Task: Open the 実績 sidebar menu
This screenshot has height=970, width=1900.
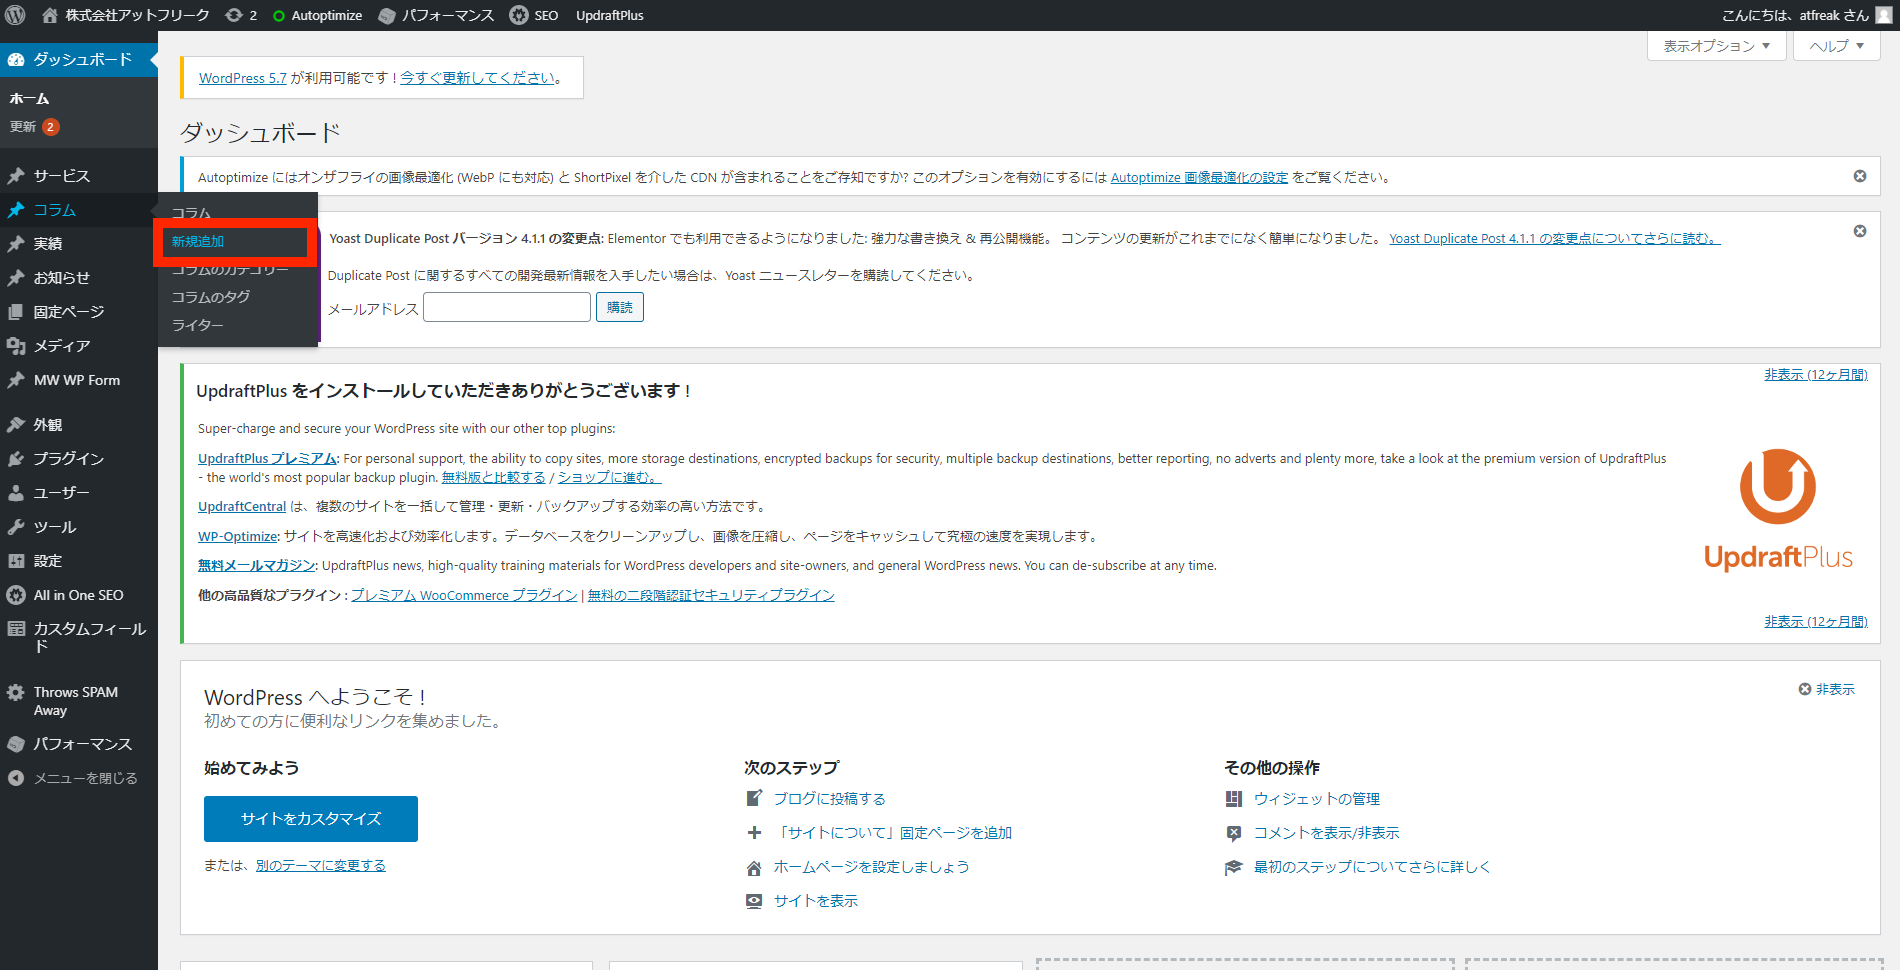Action: click(79, 243)
